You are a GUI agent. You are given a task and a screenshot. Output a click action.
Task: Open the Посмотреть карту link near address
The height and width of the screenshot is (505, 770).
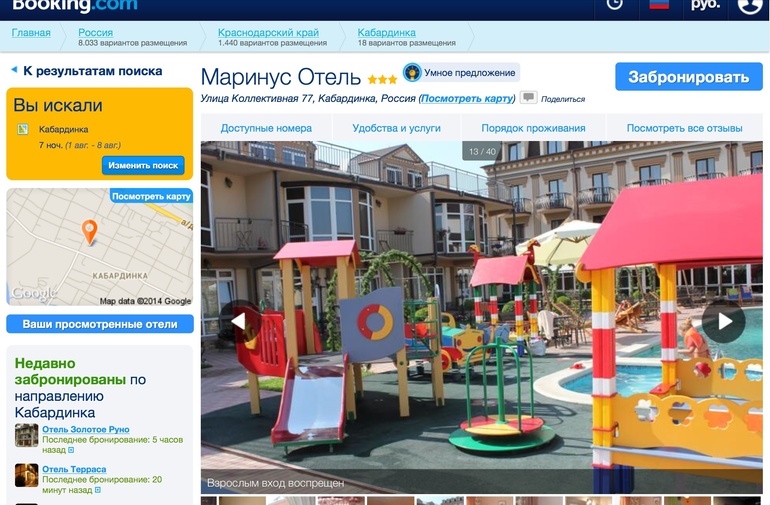pyautogui.click(x=467, y=99)
